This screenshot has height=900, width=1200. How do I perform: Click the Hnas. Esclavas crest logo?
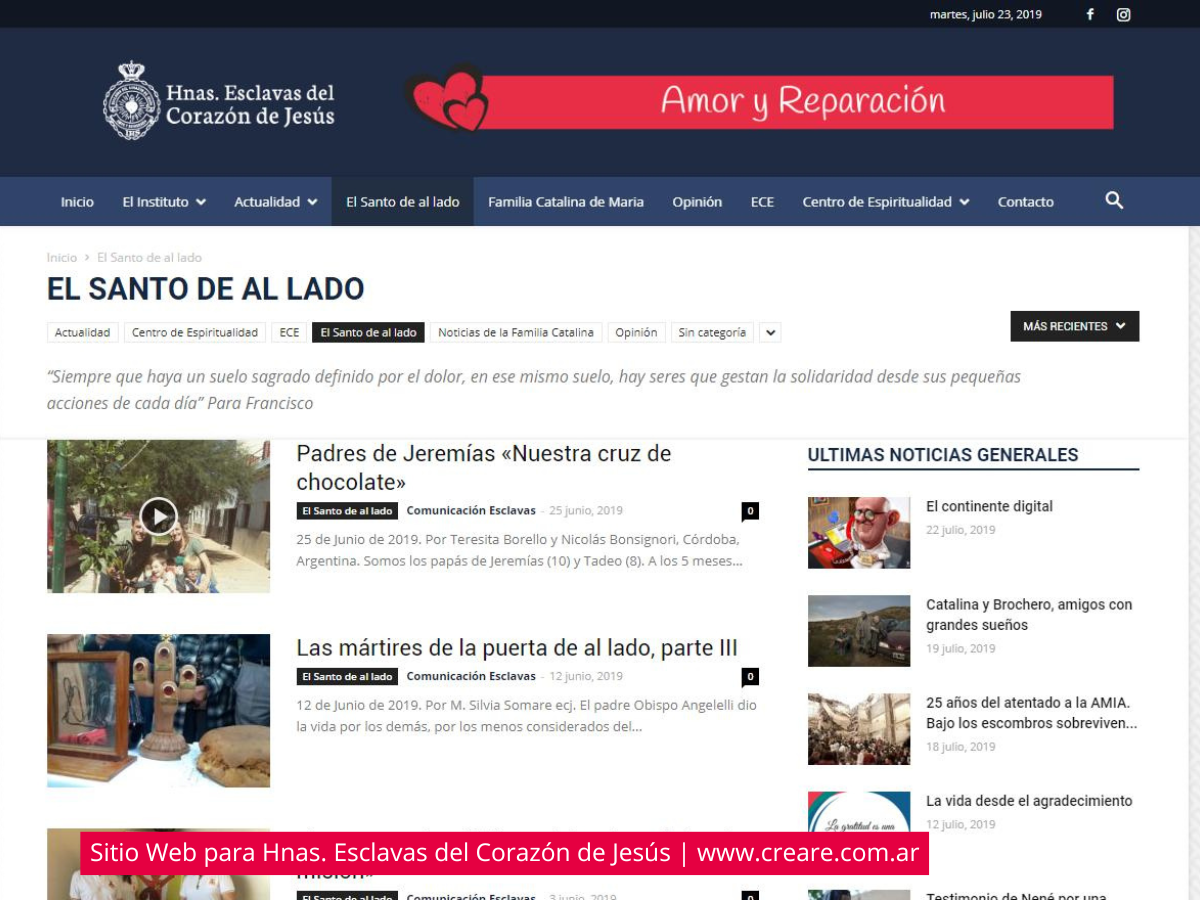pyautogui.click(x=131, y=101)
